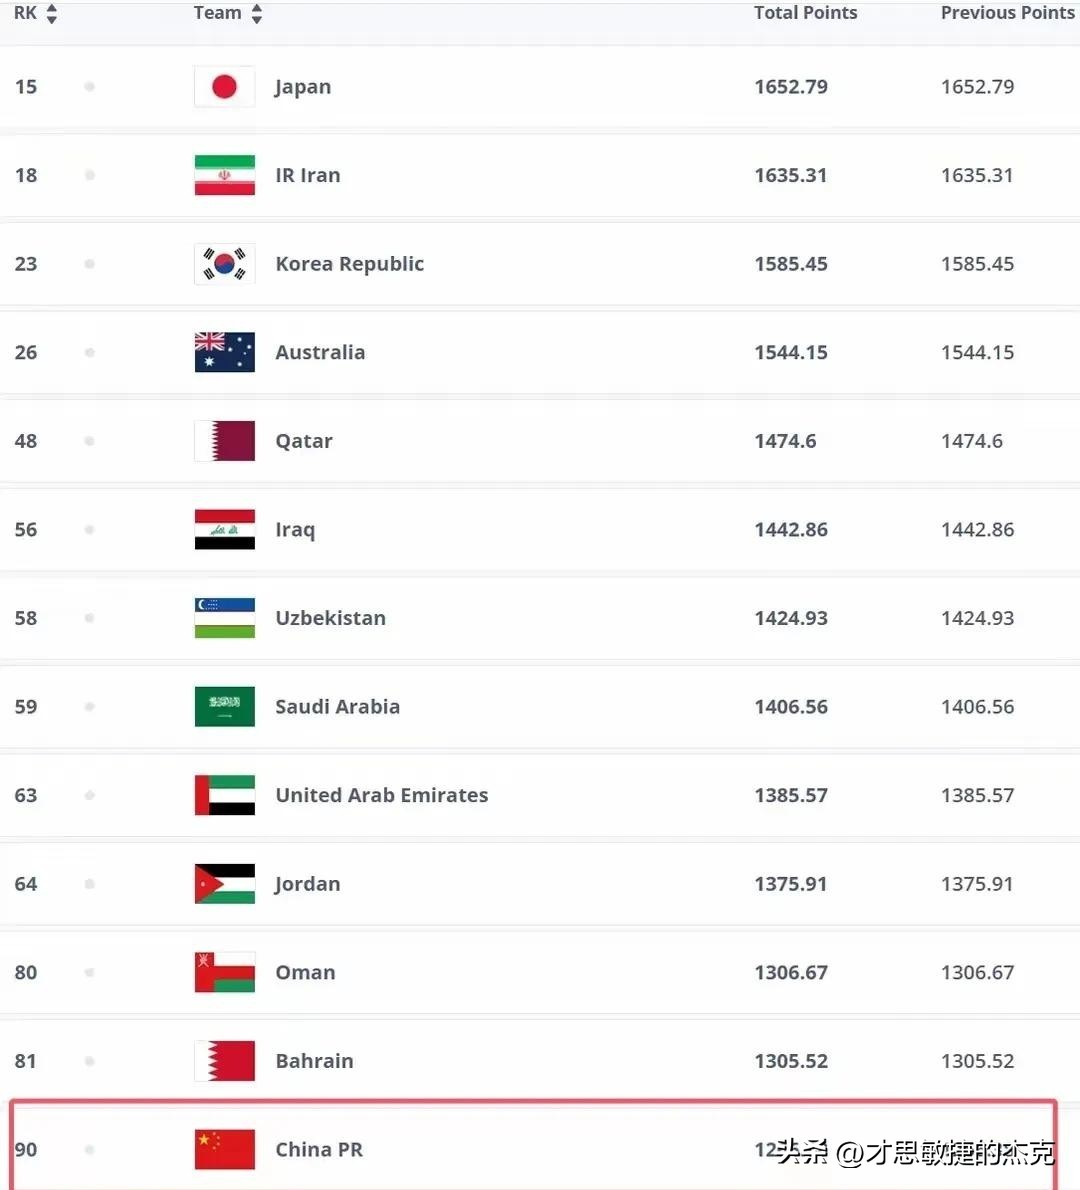Click the Saudi Arabia flag icon
This screenshot has width=1080, height=1190.
(224, 707)
